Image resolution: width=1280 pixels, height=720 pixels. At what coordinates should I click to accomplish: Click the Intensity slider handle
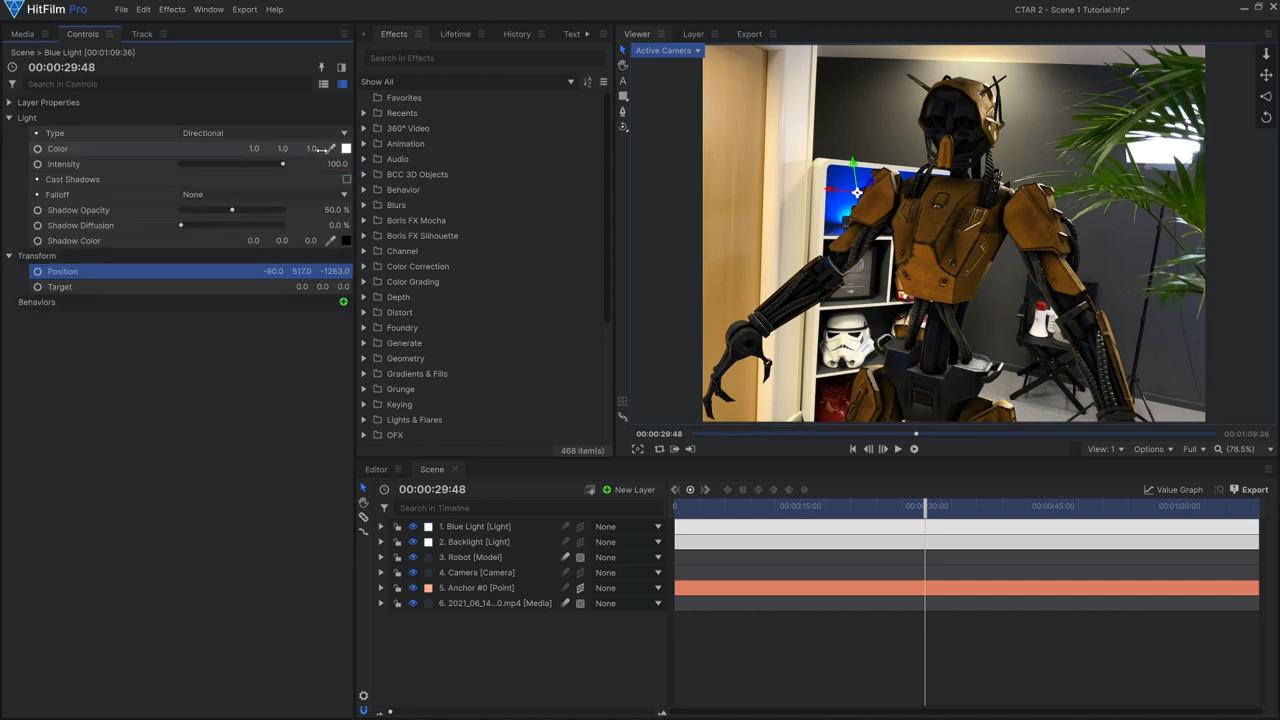[283, 164]
